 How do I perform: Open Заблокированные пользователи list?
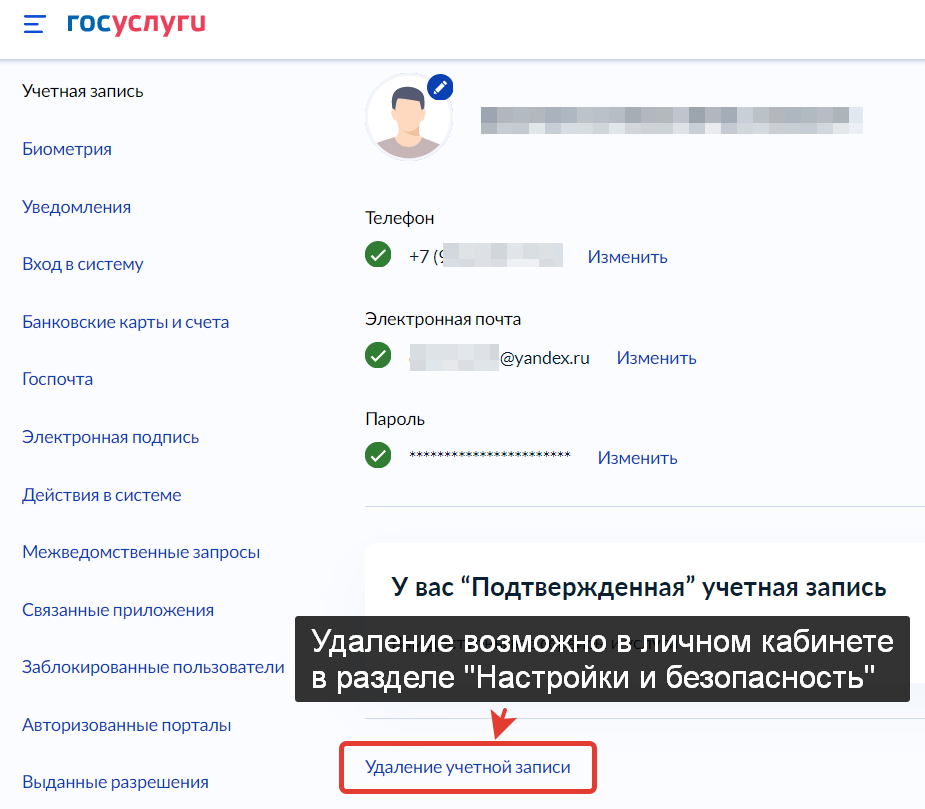click(x=153, y=667)
